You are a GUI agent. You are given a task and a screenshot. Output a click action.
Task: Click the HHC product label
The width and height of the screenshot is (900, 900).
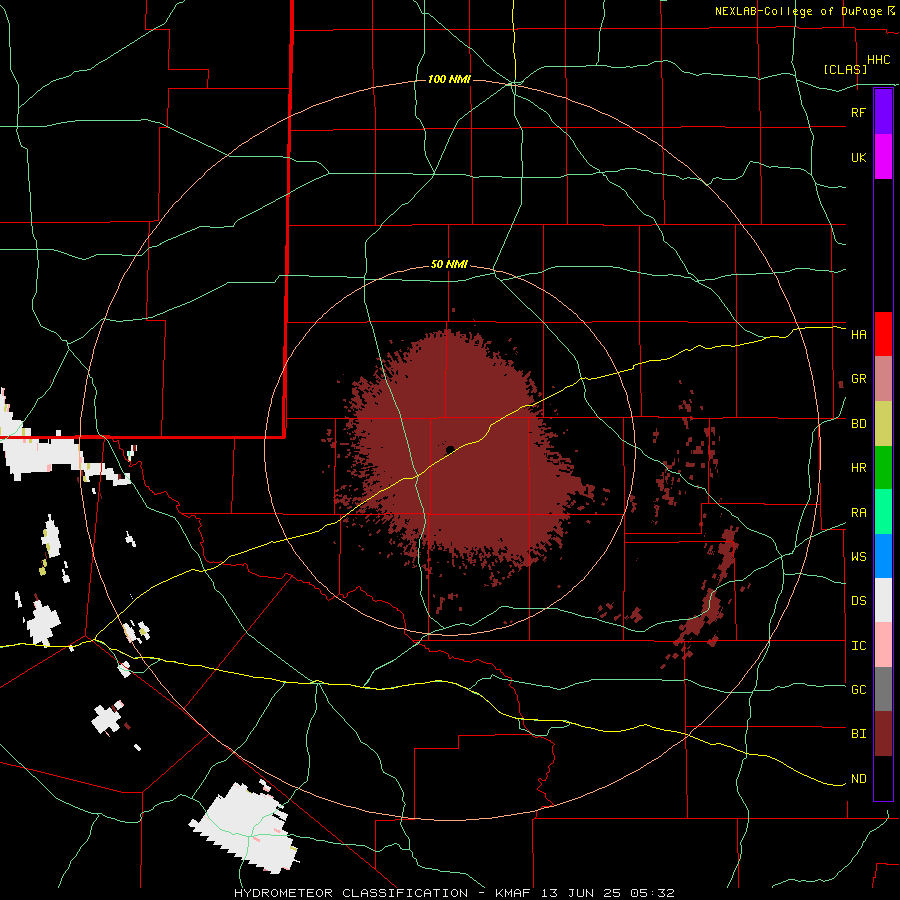(x=878, y=60)
